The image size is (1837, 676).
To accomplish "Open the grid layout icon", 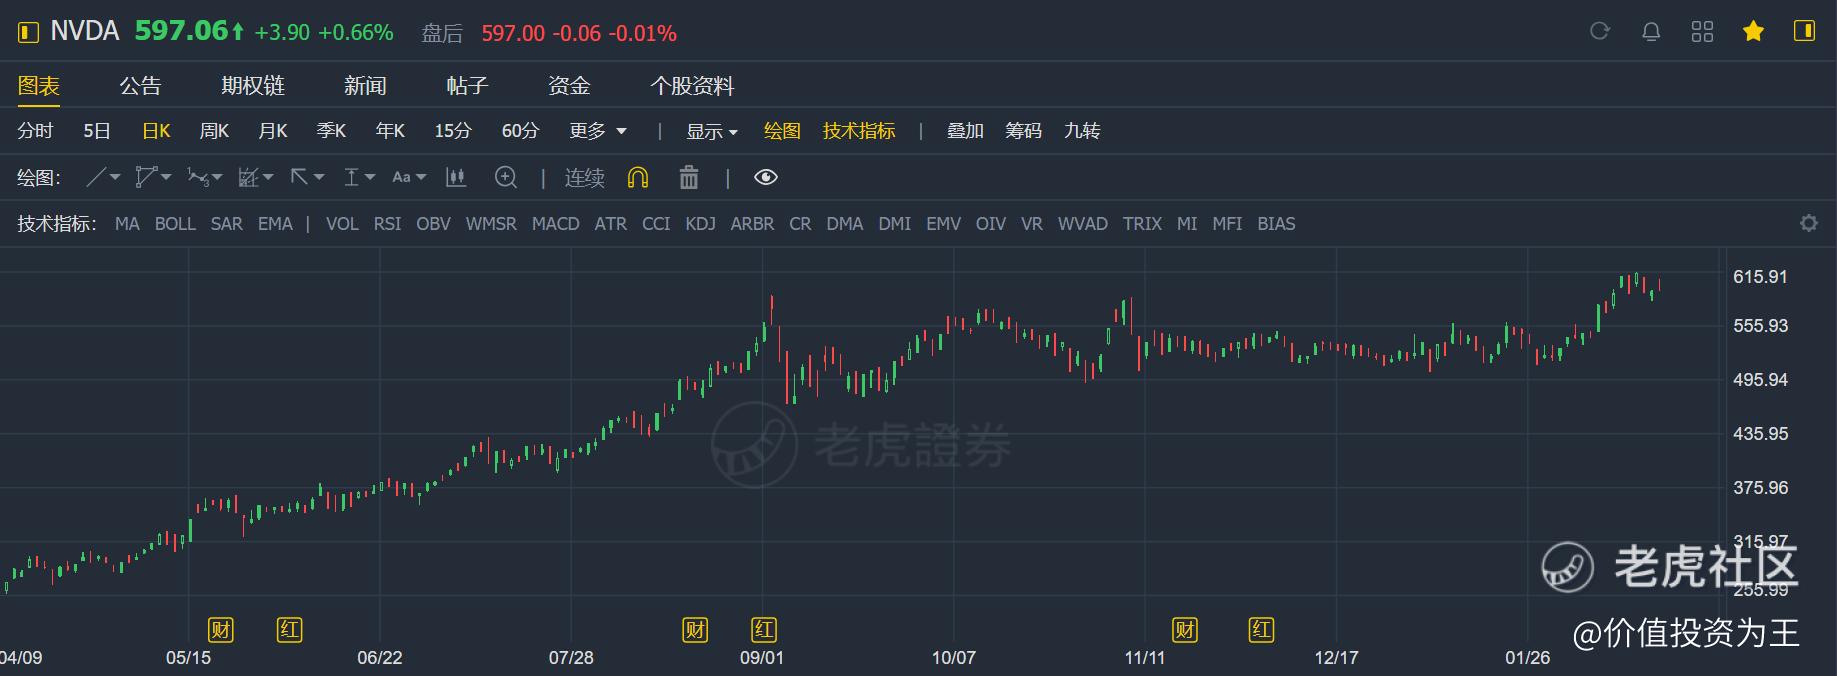I will tap(1702, 32).
